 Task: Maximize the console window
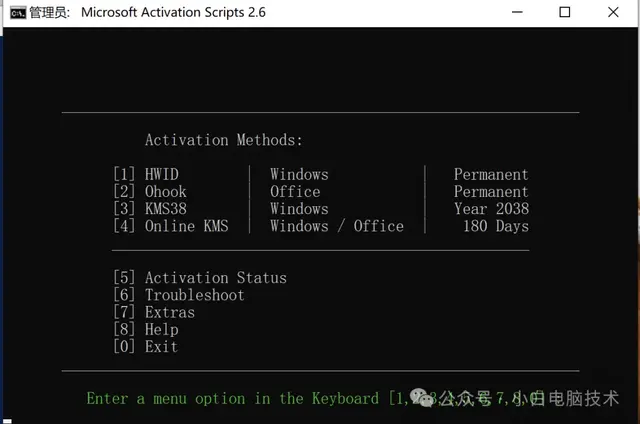coord(564,13)
